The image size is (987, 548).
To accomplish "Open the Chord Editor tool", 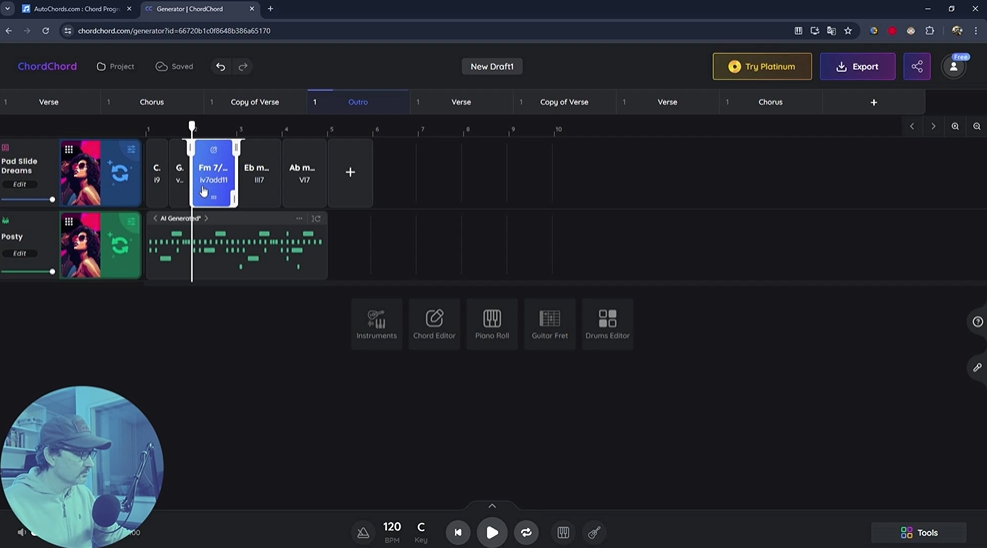I will click(434, 323).
